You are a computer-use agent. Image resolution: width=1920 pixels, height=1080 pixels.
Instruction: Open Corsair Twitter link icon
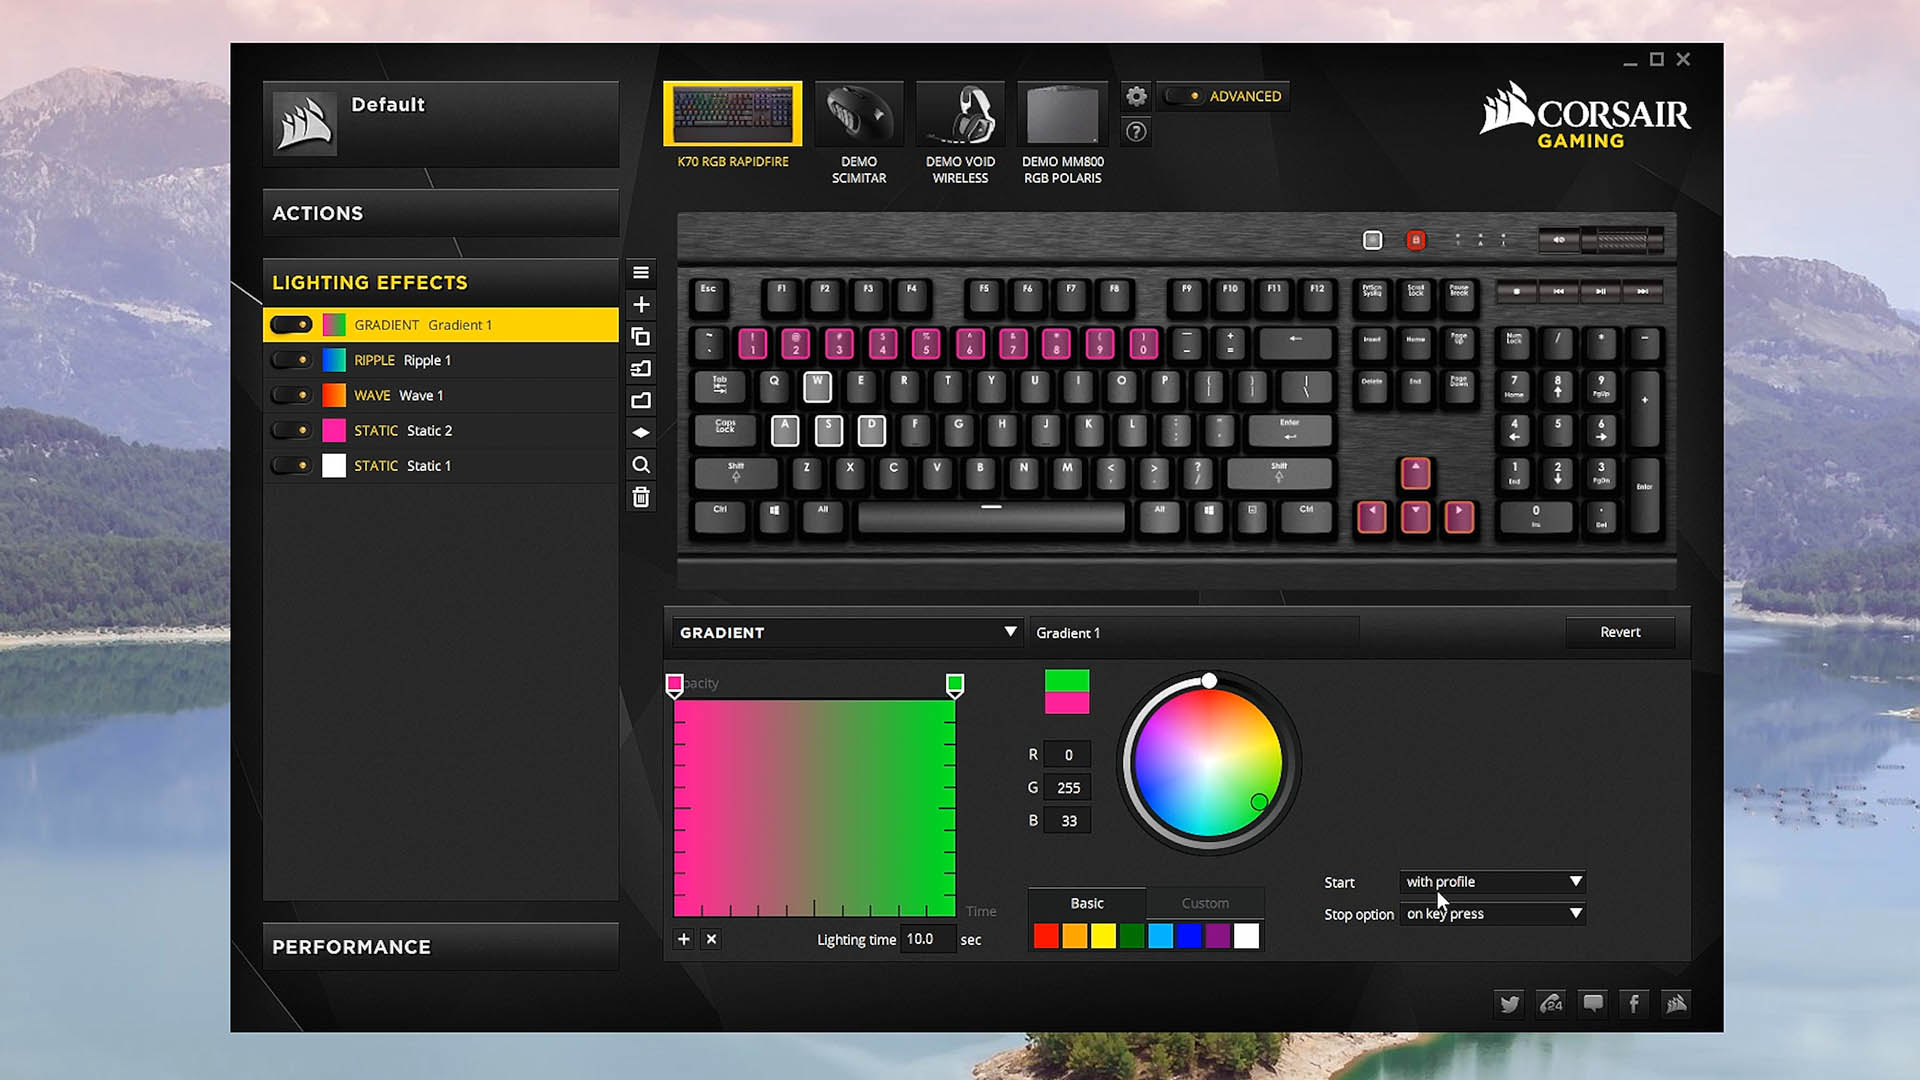pos(1509,1003)
